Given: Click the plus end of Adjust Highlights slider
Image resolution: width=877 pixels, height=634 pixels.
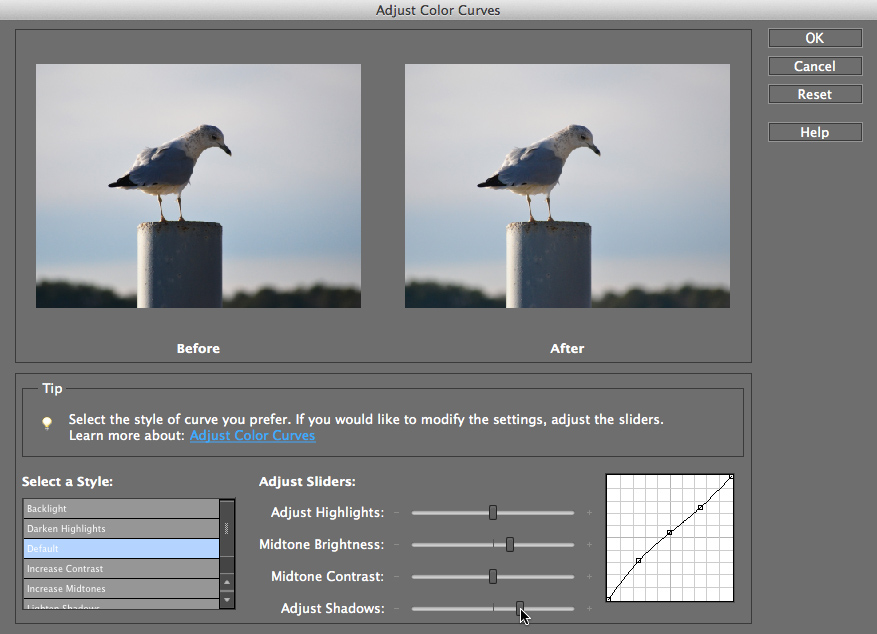Looking at the screenshot, I should pyautogui.click(x=588, y=512).
